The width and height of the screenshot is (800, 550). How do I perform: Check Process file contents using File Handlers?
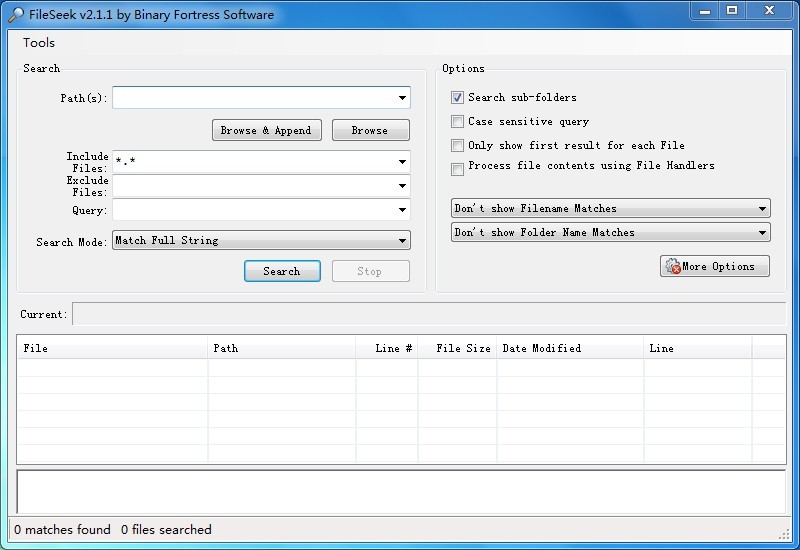458,169
